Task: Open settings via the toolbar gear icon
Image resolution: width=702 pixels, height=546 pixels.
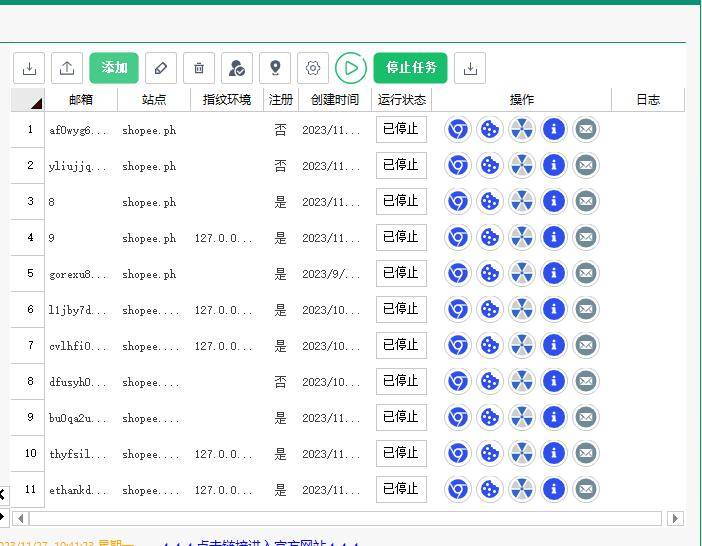Action: click(313, 68)
